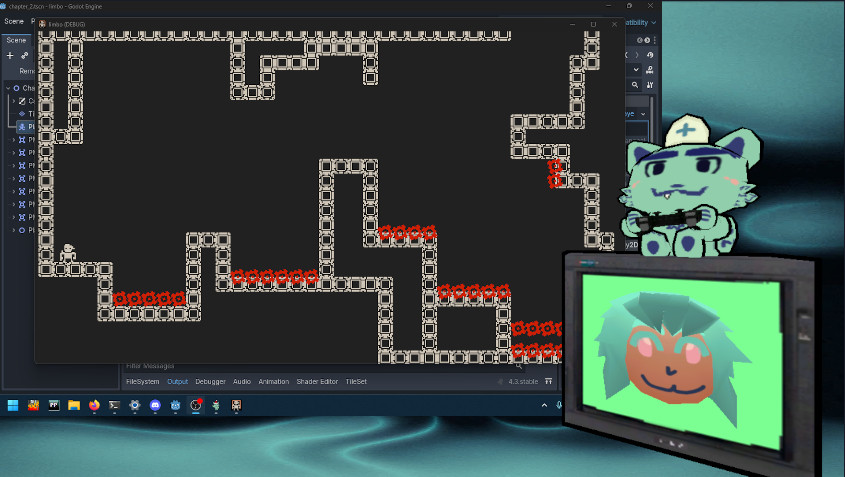Open the Debugger bottom panel
This screenshot has height=477, width=845.
210,382
